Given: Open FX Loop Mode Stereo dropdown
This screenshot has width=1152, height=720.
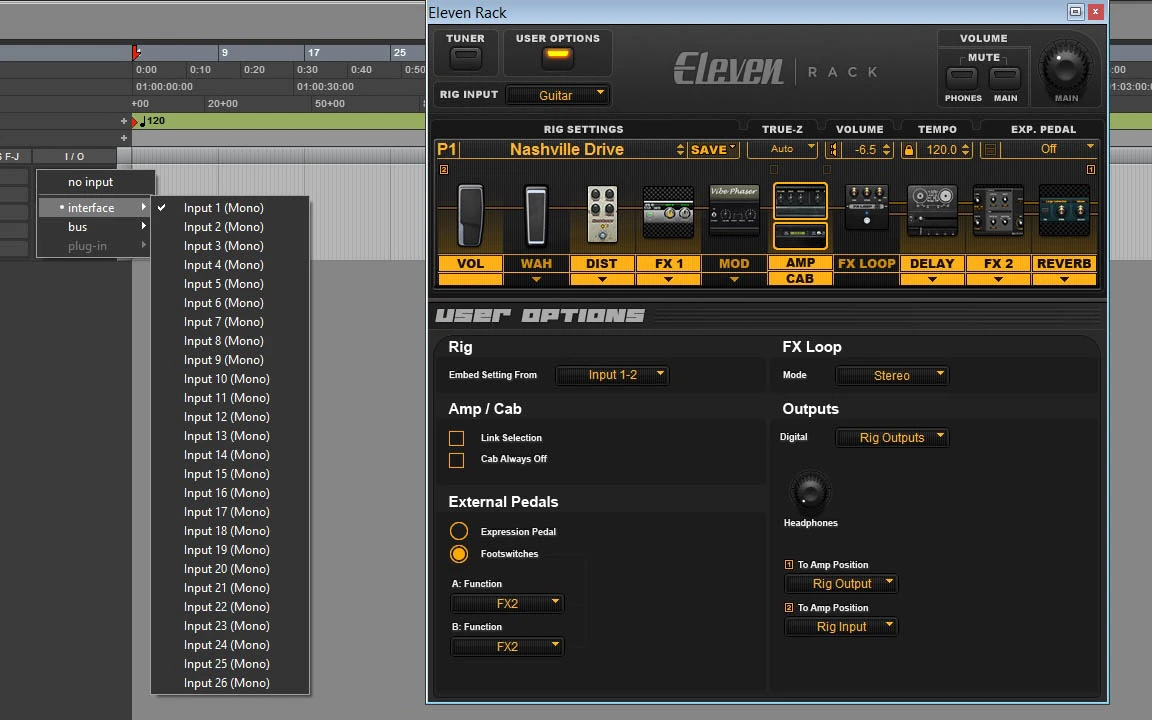Looking at the screenshot, I should pyautogui.click(x=892, y=375).
